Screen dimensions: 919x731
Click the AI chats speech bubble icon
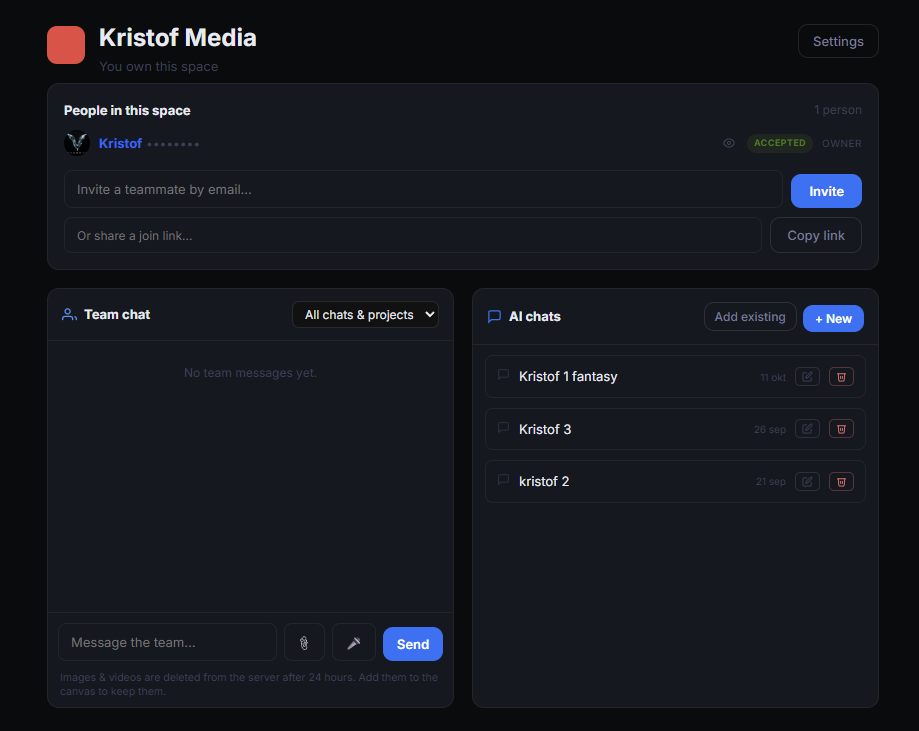tap(494, 317)
